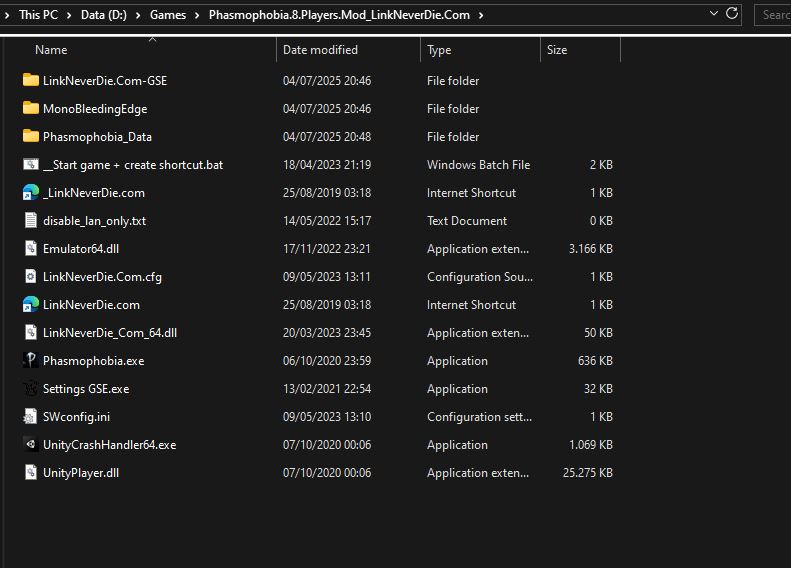Click the 25.275 KB size value
791x568 pixels.
tap(588, 473)
